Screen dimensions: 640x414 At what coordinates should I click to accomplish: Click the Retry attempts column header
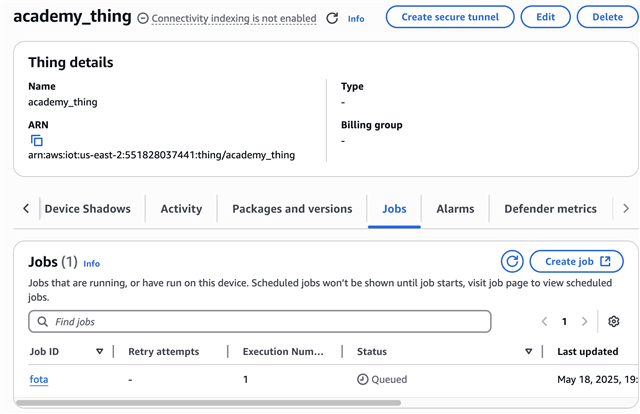pyautogui.click(x=164, y=351)
